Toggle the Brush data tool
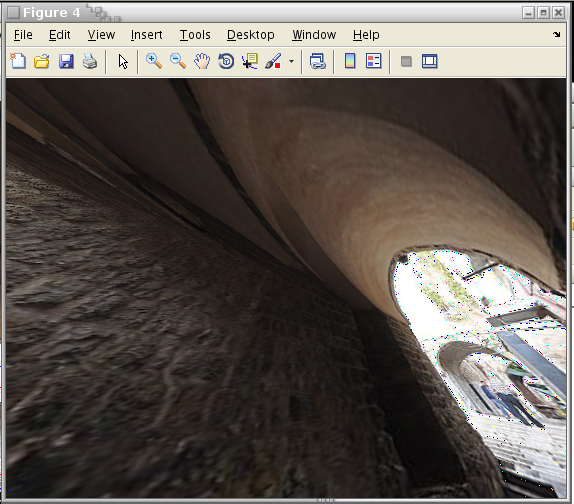The width and height of the screenshot is (574, 504). (x=273, y=61)
